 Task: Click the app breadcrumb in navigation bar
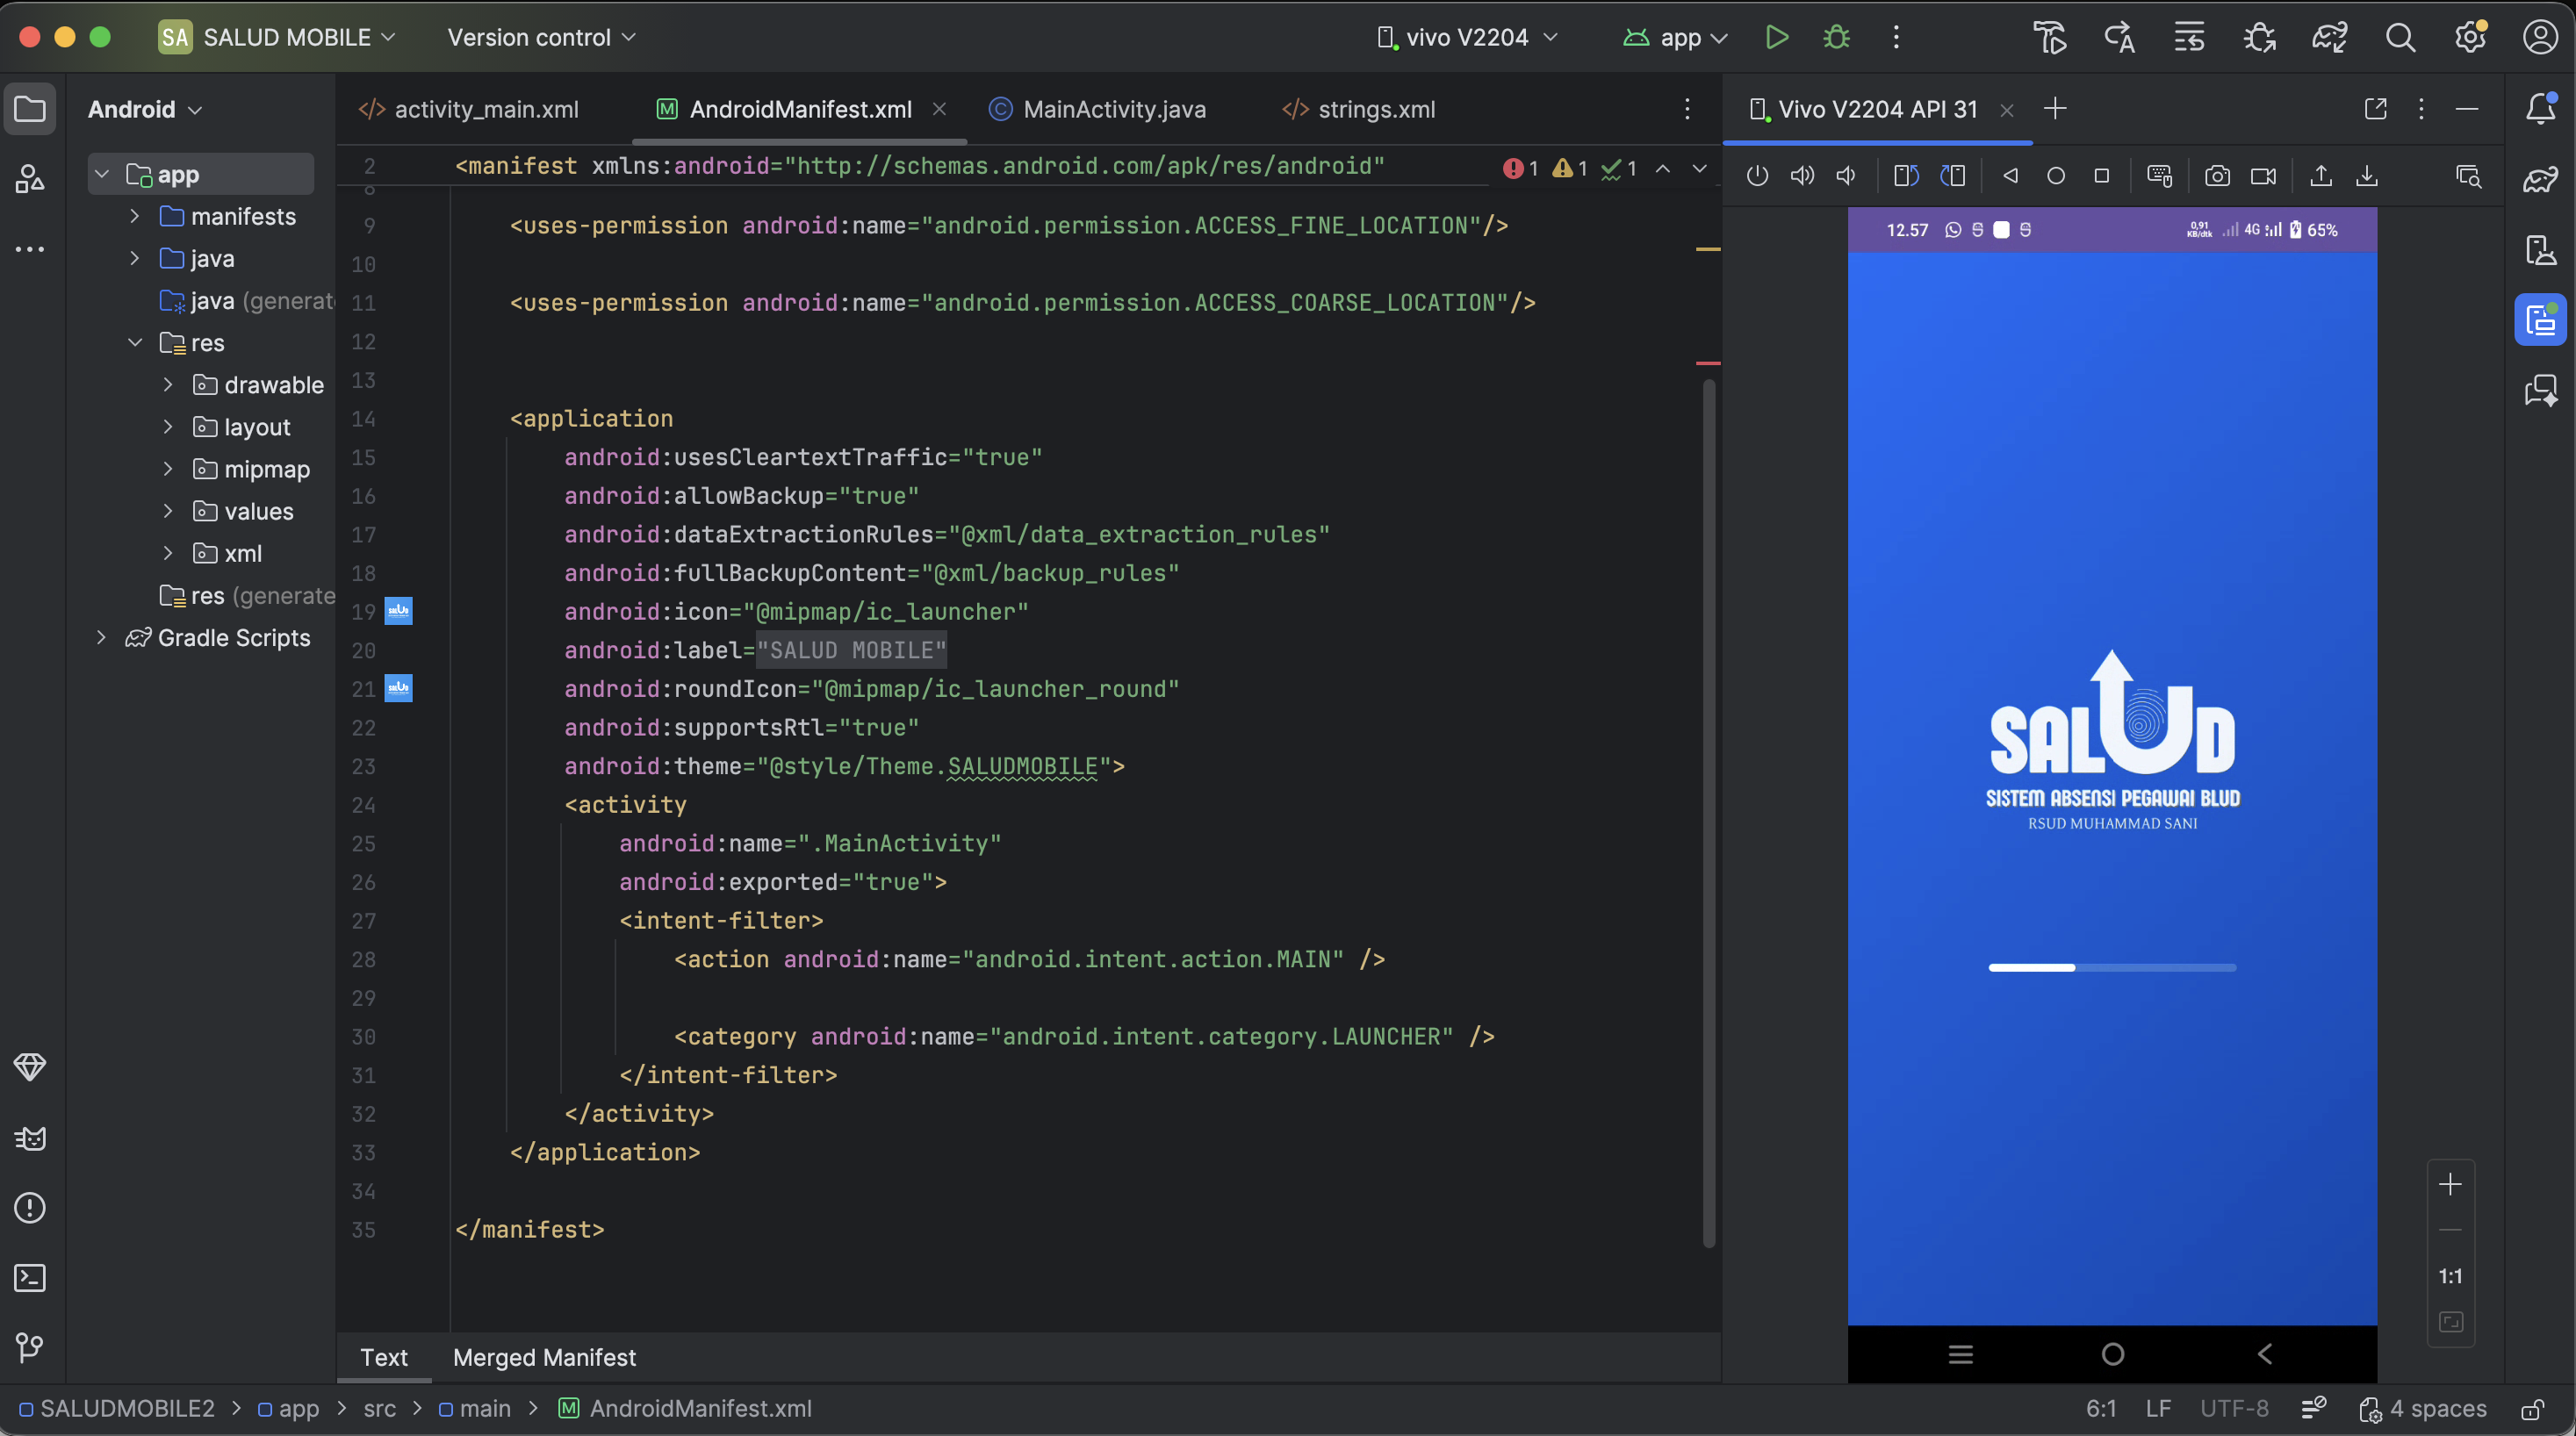pos(289,1409)
